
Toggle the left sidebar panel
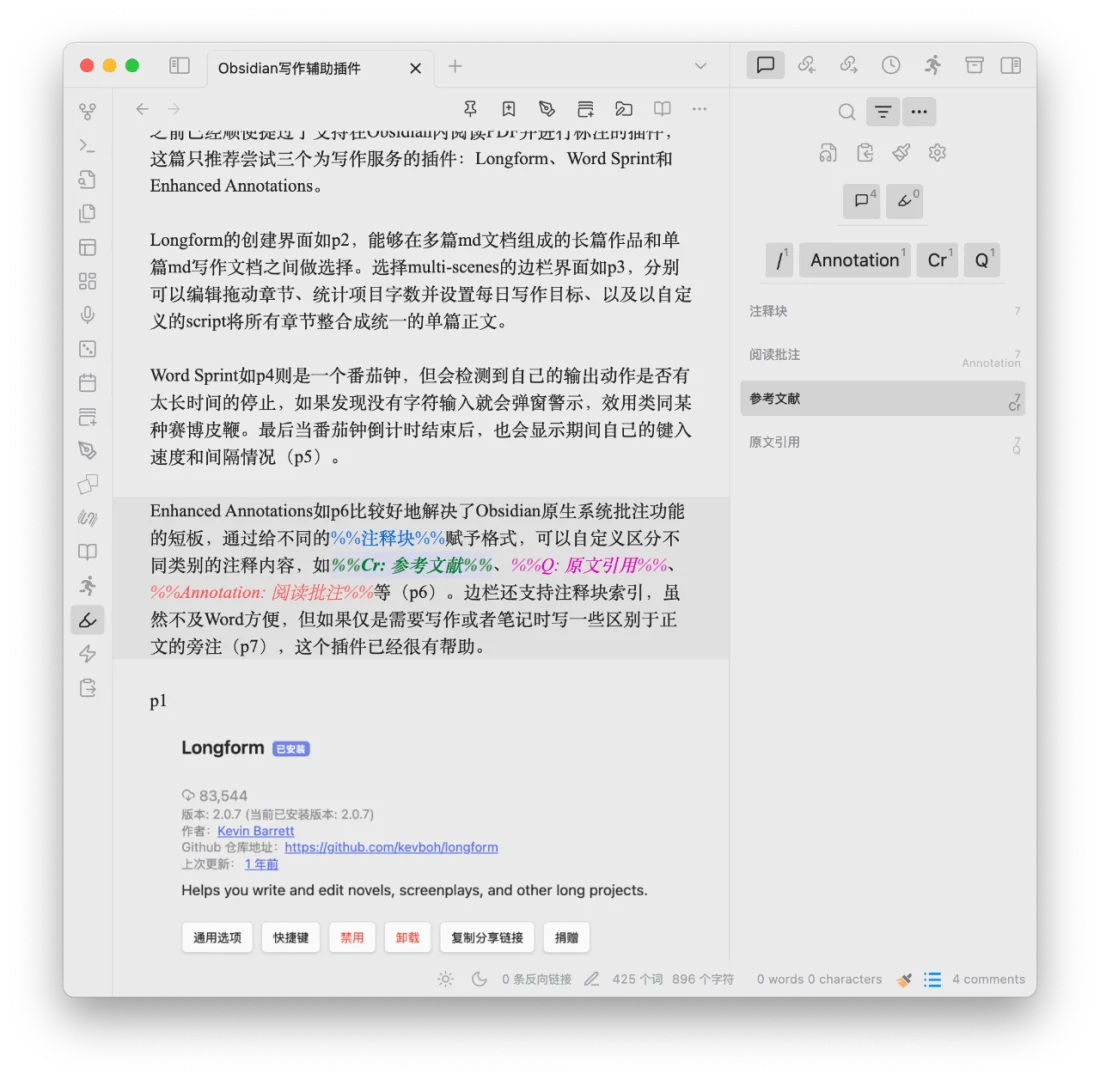point(180,66)
